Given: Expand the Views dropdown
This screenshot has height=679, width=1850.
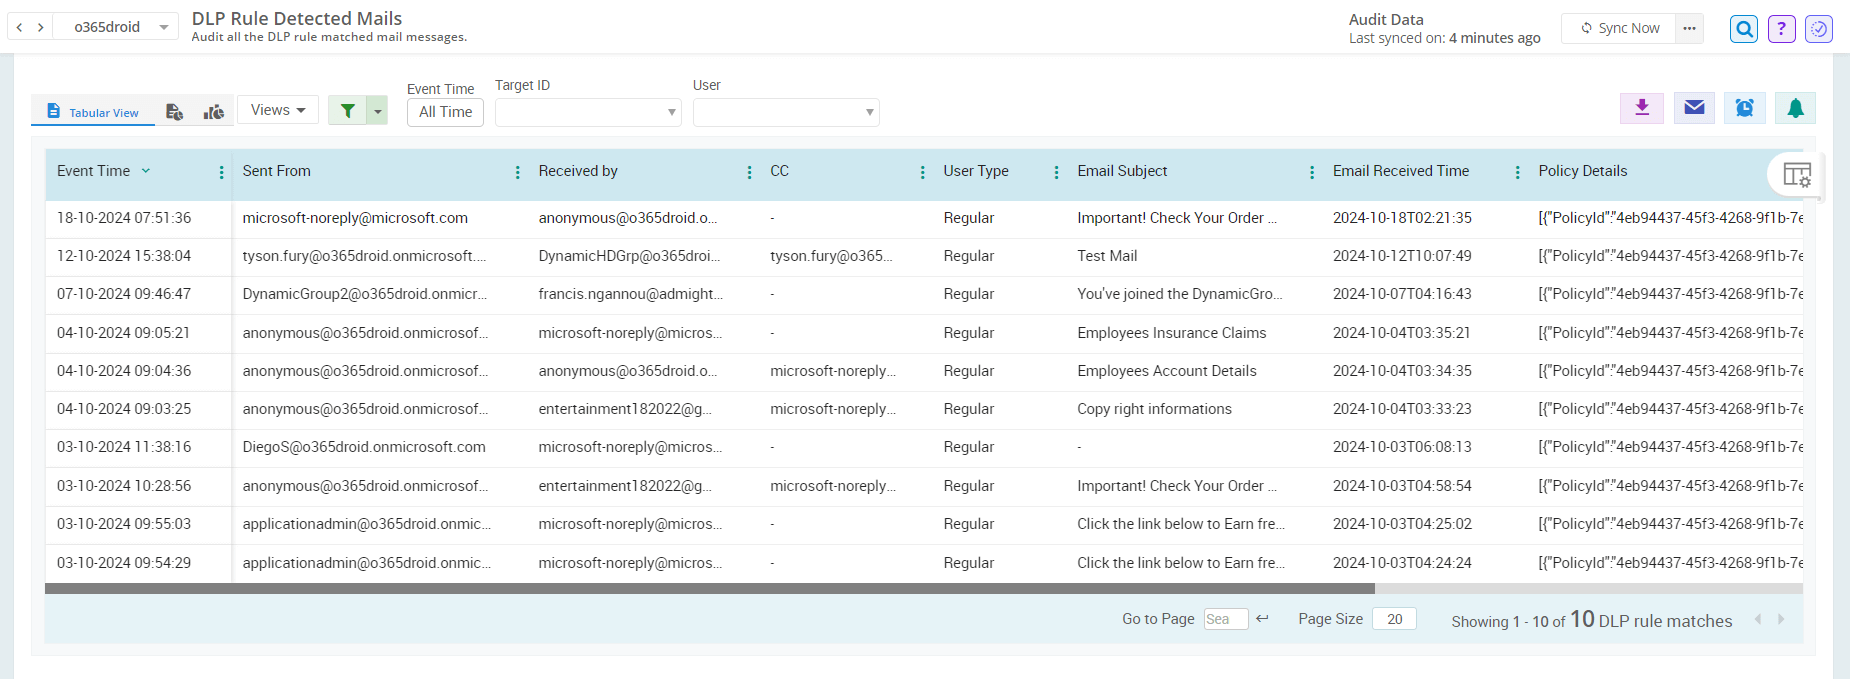Looking at the screenshot, I should click(278, 110).
